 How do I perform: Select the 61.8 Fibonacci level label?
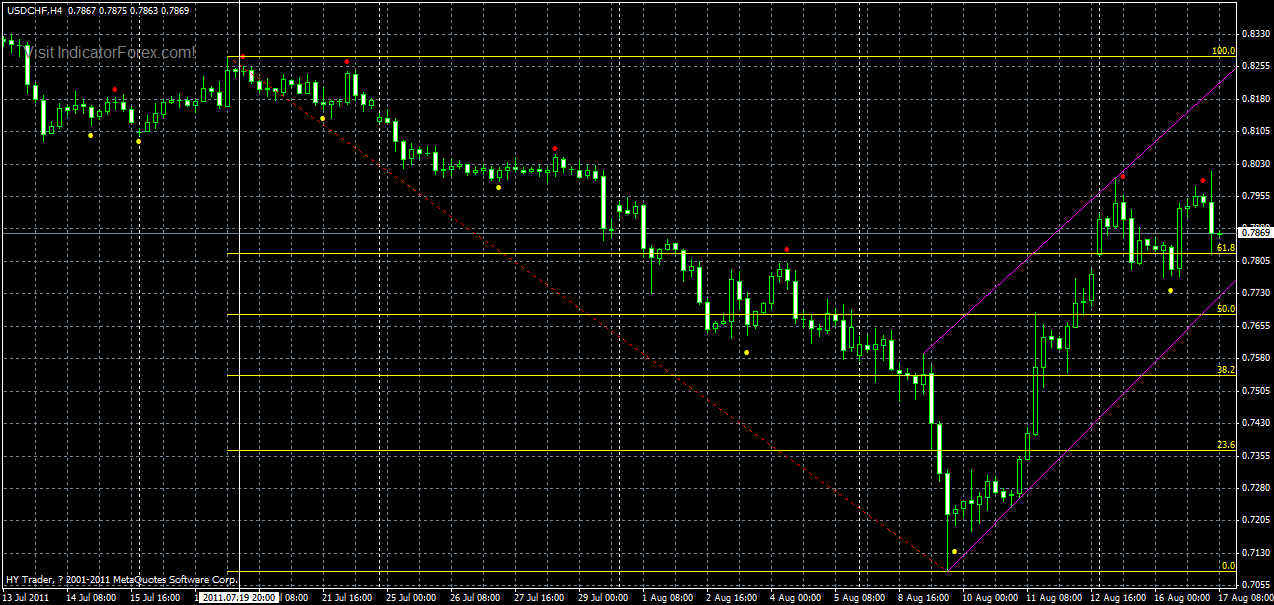[x=1226, y=247]
